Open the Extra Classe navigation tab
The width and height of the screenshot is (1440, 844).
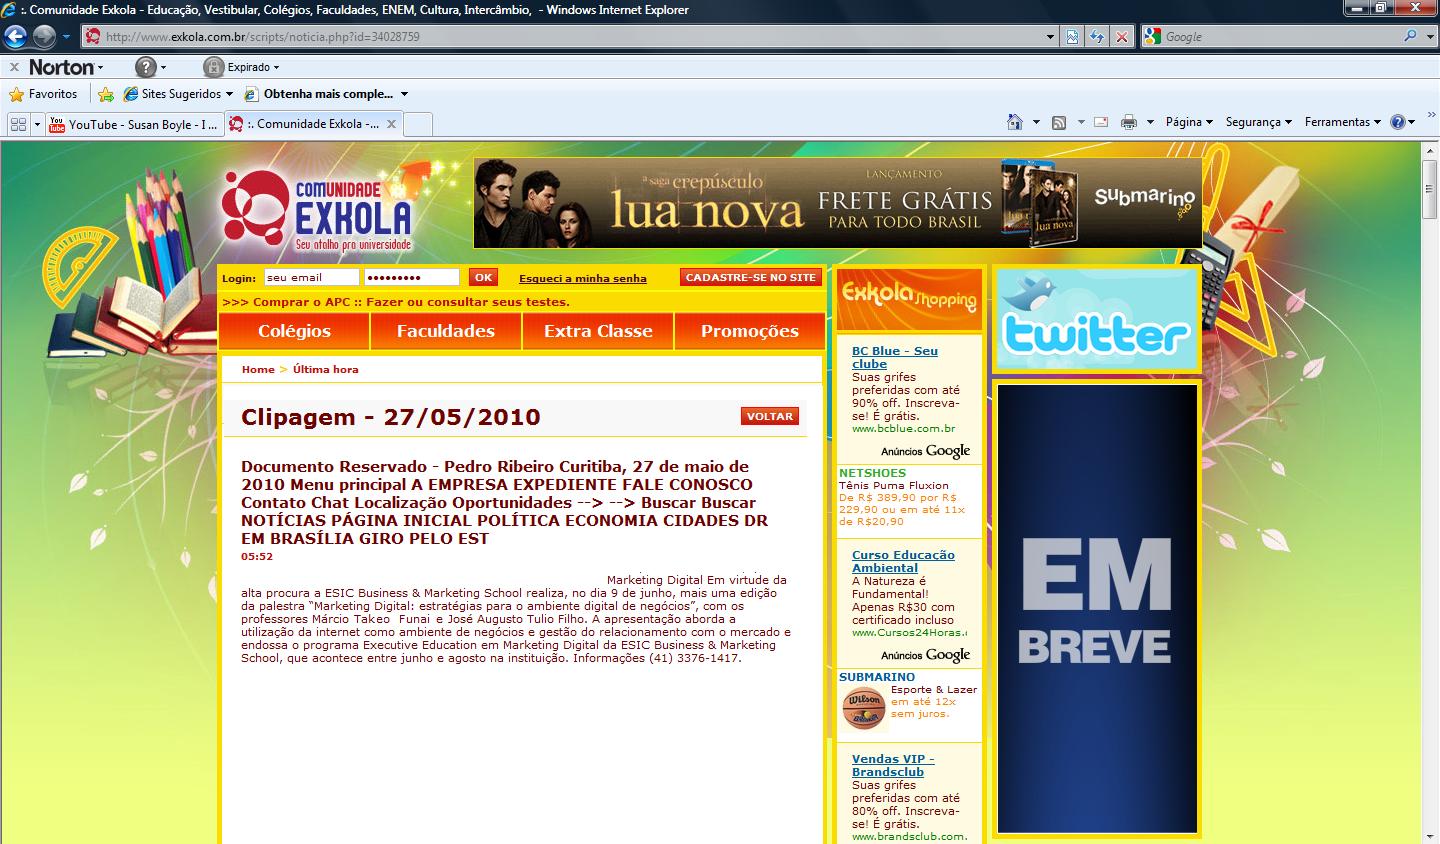598,331
